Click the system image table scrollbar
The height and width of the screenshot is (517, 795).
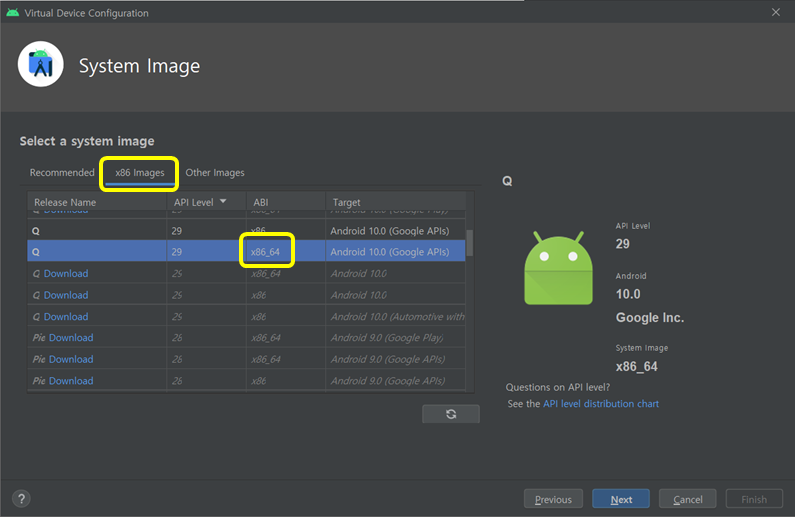click(x=469, y=243)
